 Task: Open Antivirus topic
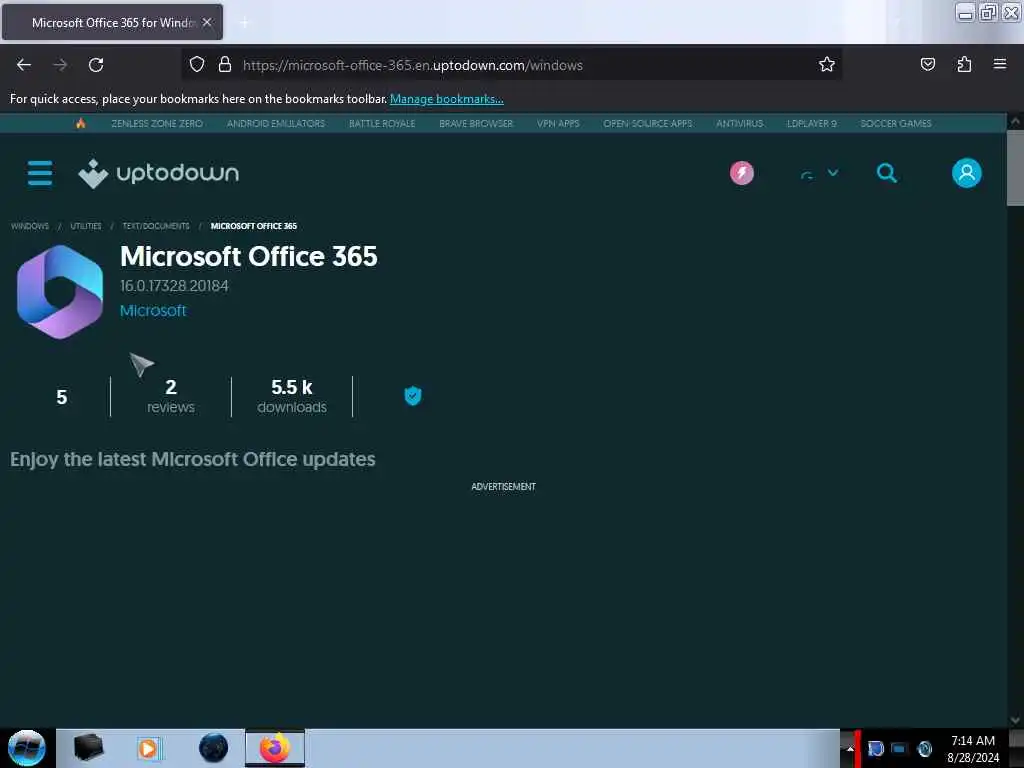tap(739, 123)
